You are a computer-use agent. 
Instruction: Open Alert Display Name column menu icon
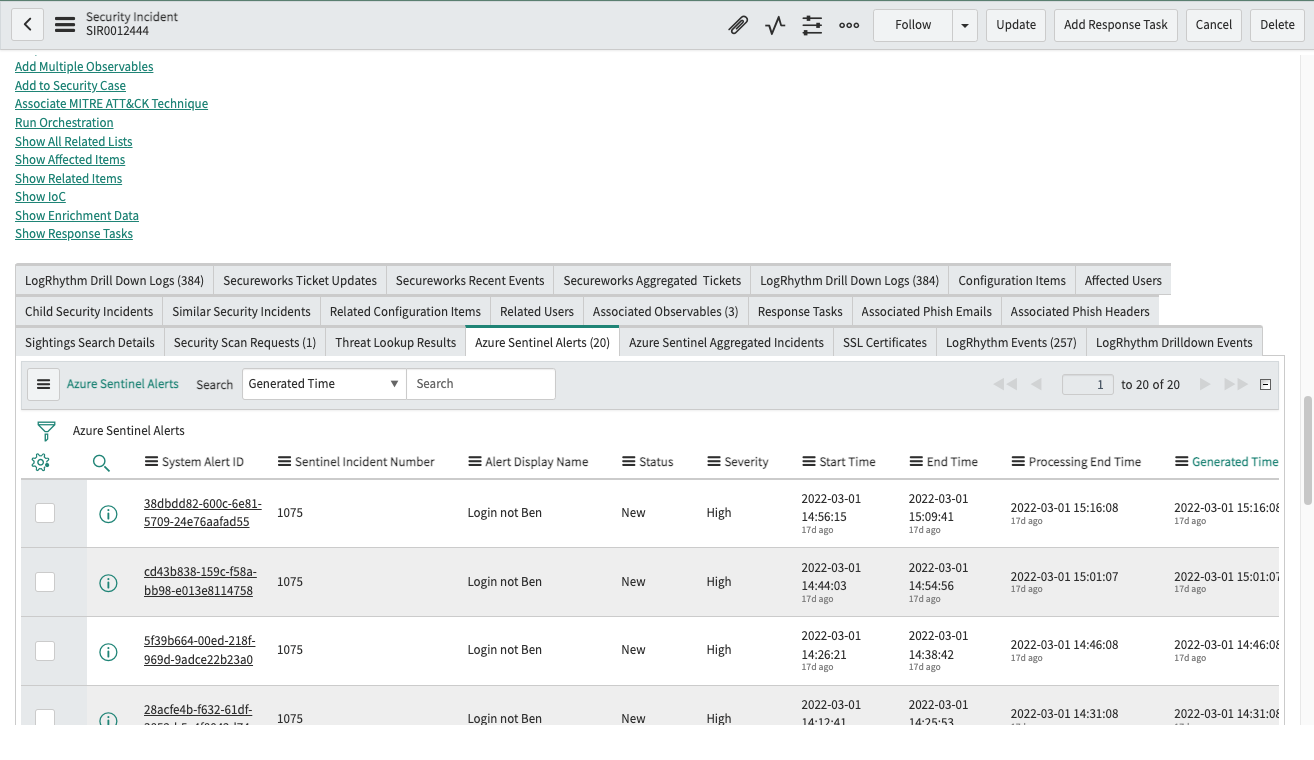click(475, 462)
